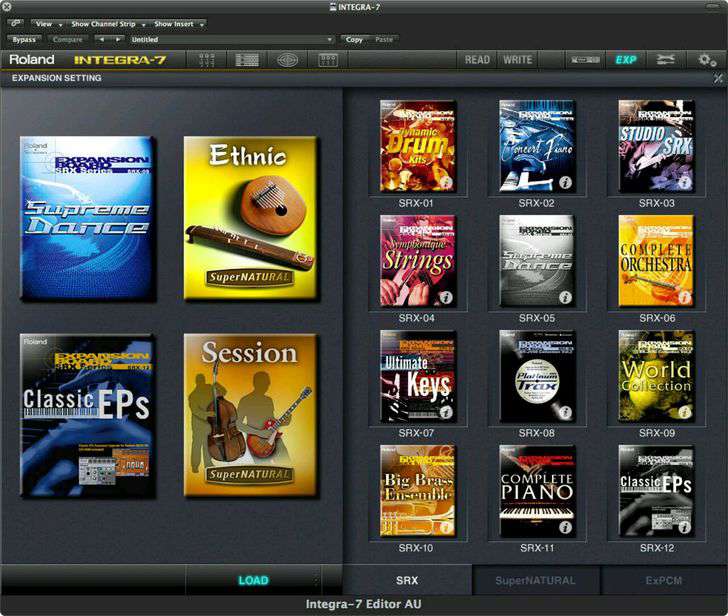
Task: Click info icon on SRX-01 Dynamic Drum Kits
Action: (x=445, y=181)
